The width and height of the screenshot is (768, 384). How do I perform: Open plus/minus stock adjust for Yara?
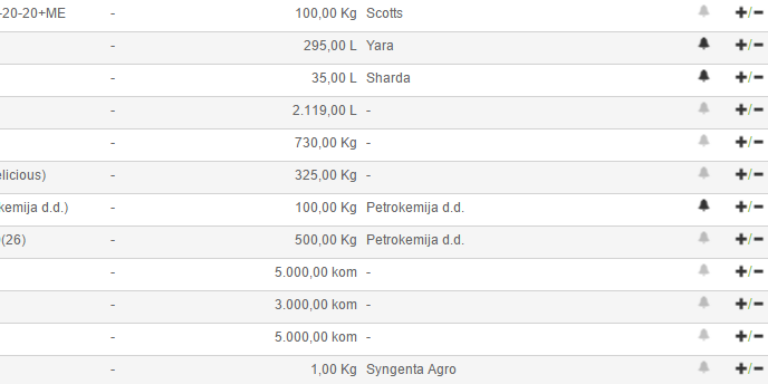(x=749, y=45)
